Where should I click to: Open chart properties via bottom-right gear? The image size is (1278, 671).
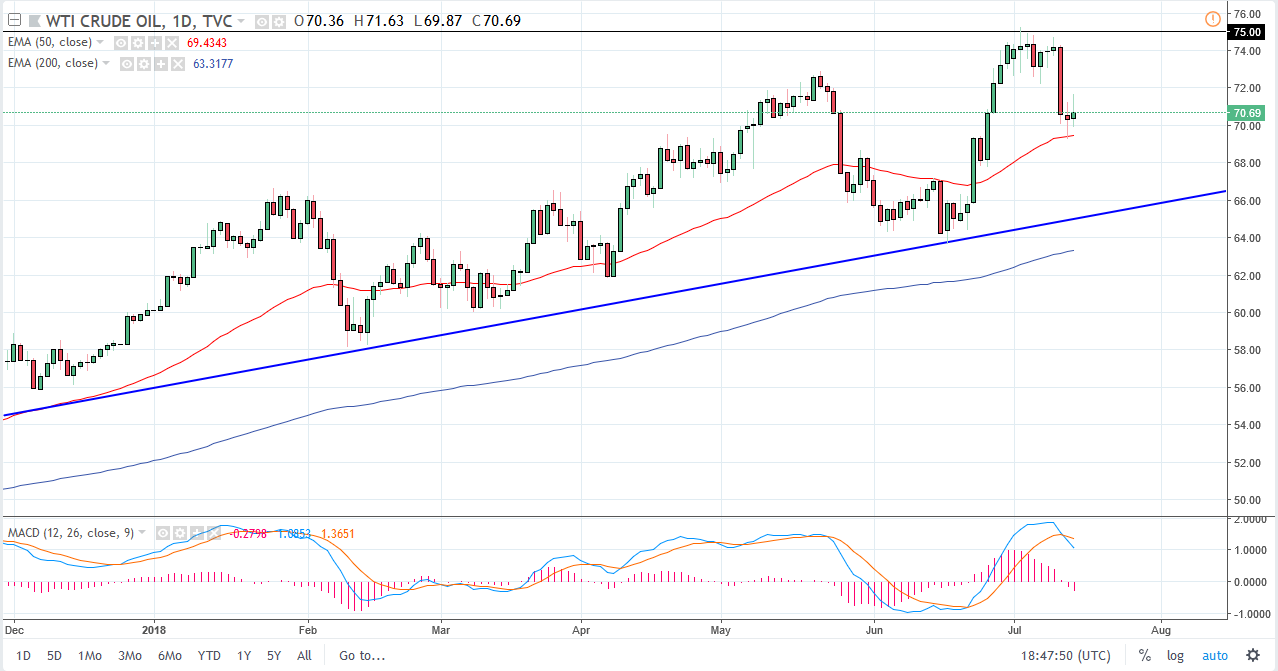[x=1253, y=655]
